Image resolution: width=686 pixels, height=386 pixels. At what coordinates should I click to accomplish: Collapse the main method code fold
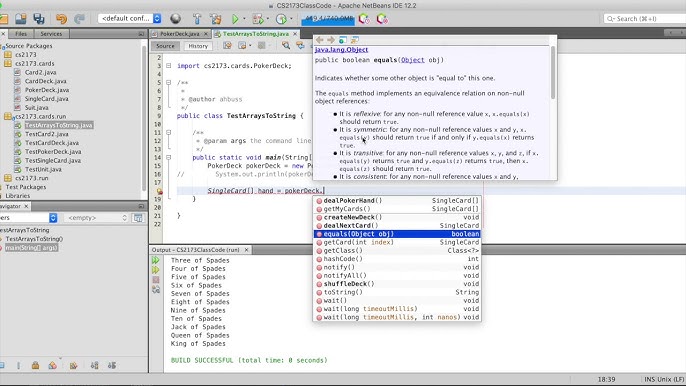point(168,157)
